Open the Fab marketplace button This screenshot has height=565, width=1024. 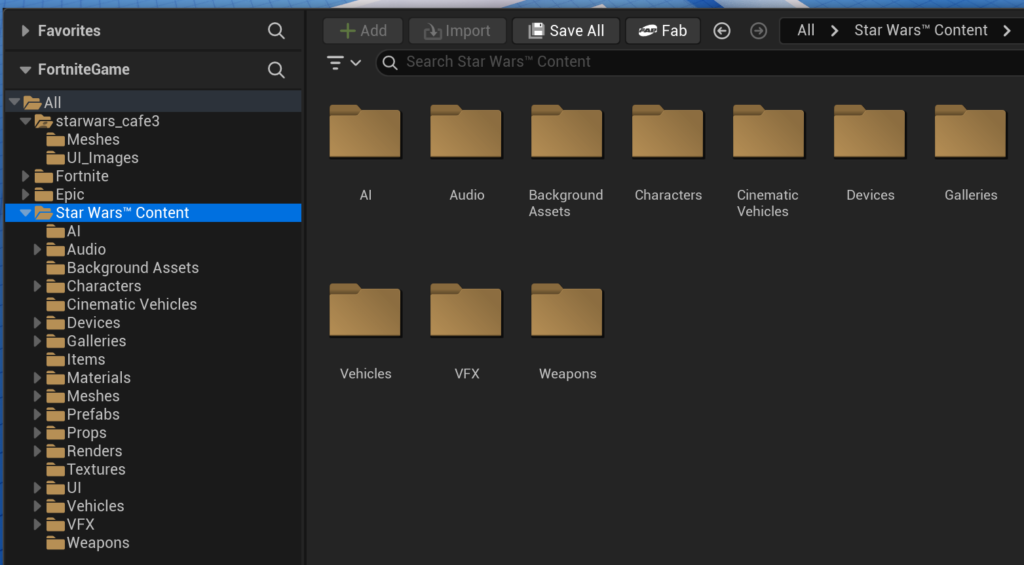[x=662, y=31]
